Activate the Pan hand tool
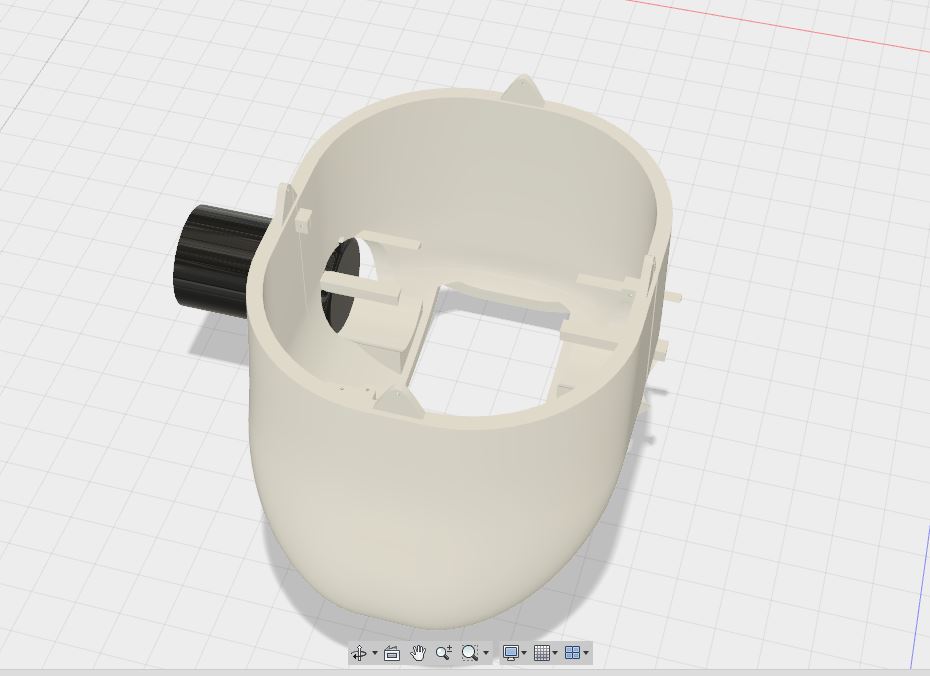This screenshot has width=930, height=676. coord(418,653)
